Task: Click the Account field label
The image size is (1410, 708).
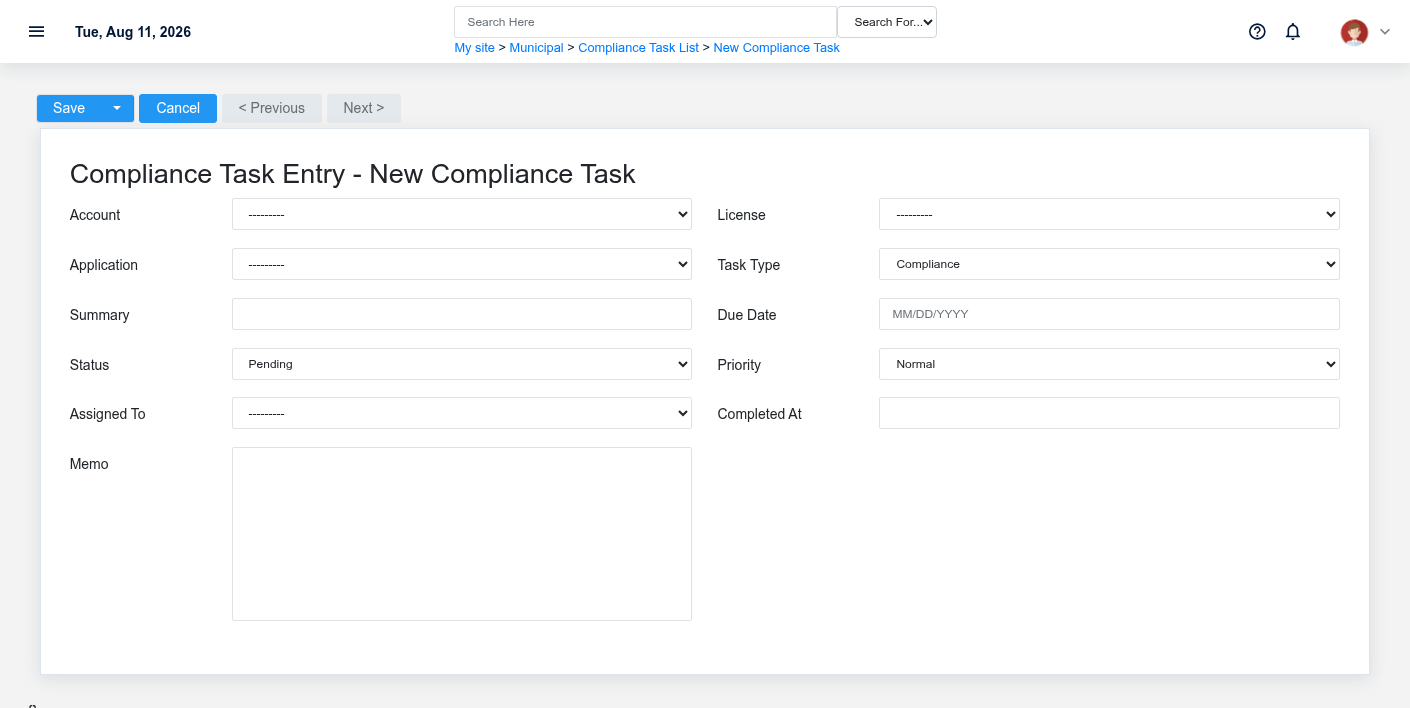Action: [x=95, y=215]
